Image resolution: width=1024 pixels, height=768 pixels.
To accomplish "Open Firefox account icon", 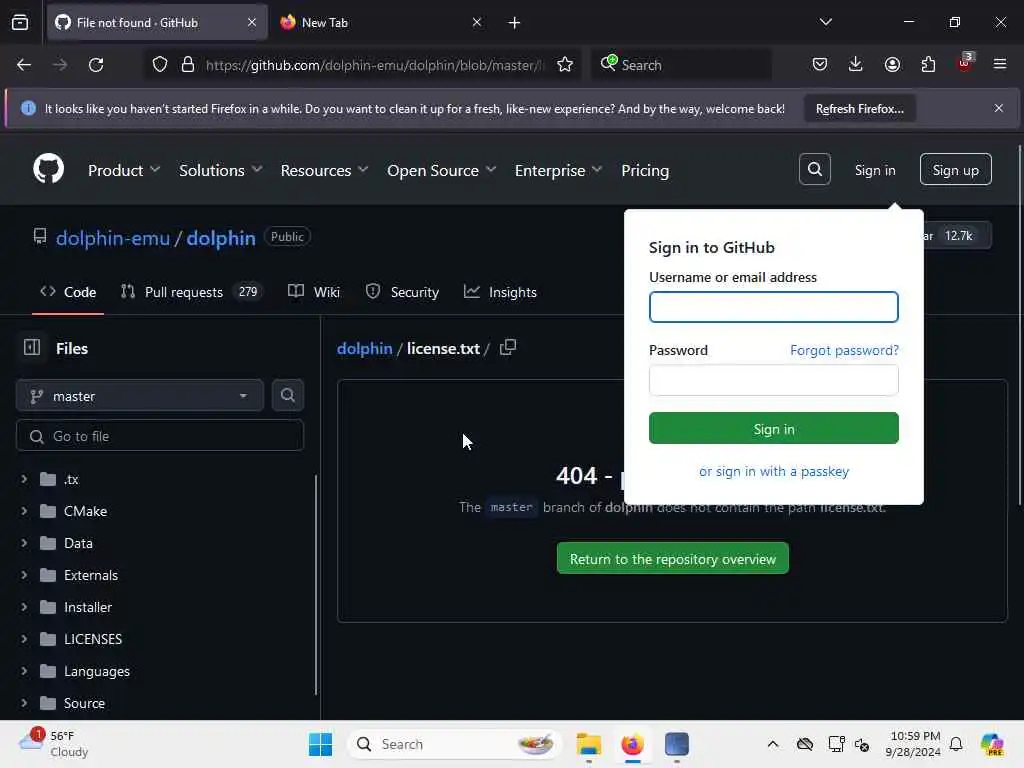I will tap(892, 65).
